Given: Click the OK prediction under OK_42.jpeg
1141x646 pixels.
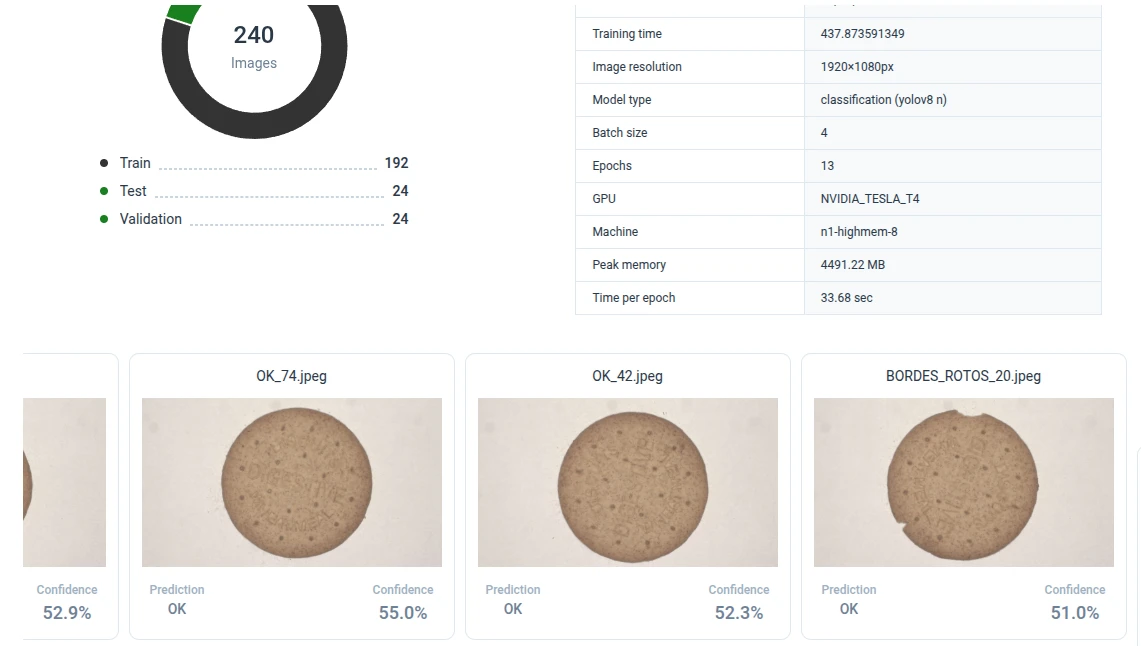Looking at the screenshot, I should click(x=513, y=609).
